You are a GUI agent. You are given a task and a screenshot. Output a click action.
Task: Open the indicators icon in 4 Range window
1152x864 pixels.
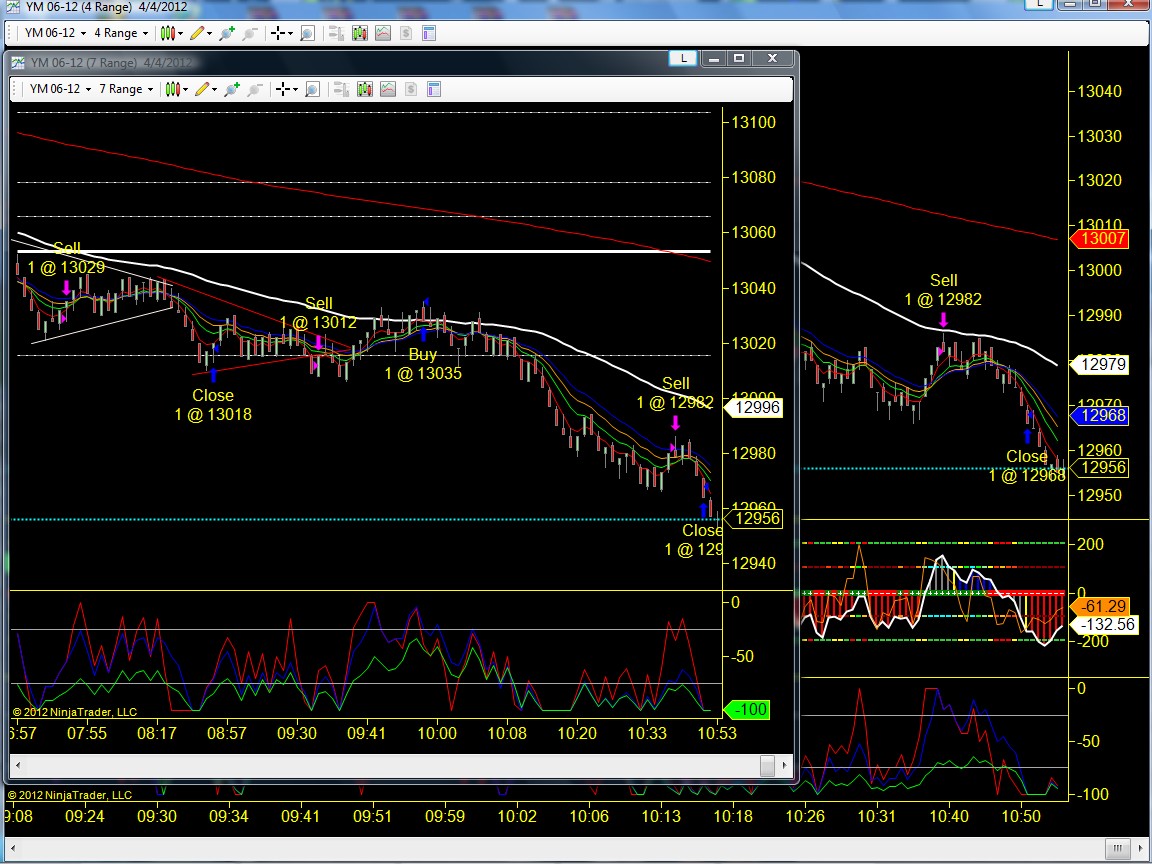(383, 33)
